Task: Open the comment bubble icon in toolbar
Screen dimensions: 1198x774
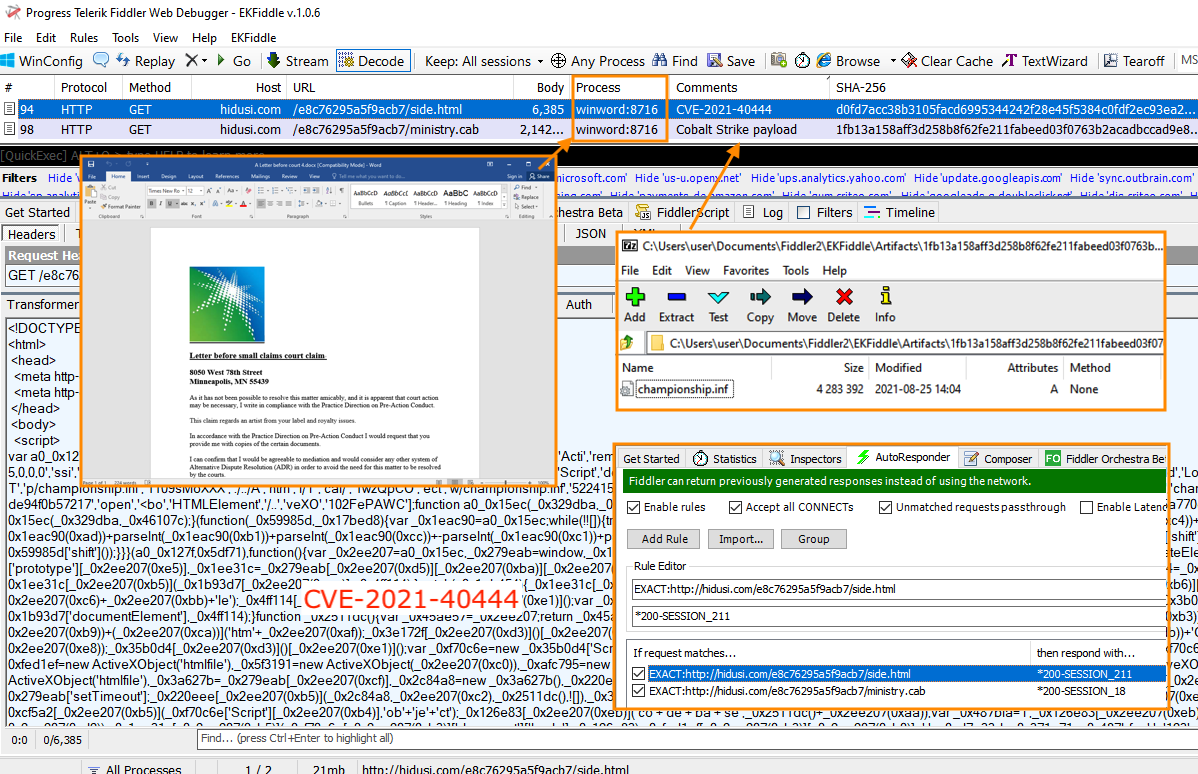Action: 101,60
